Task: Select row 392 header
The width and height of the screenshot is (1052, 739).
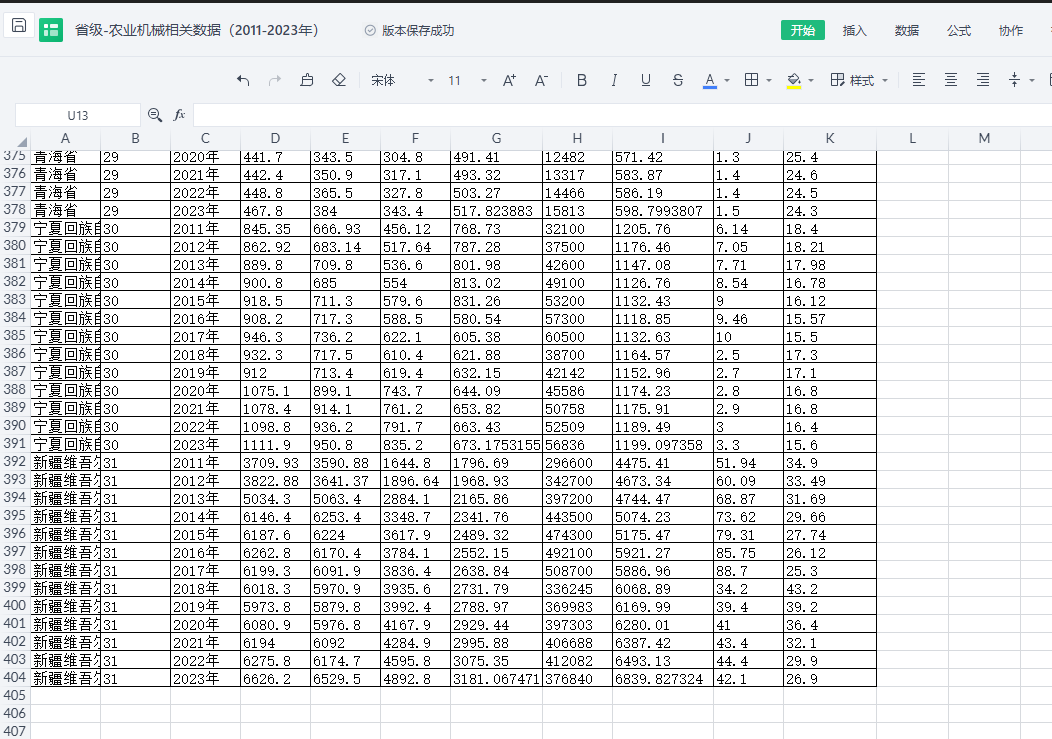Action: (x=15, y=461)
